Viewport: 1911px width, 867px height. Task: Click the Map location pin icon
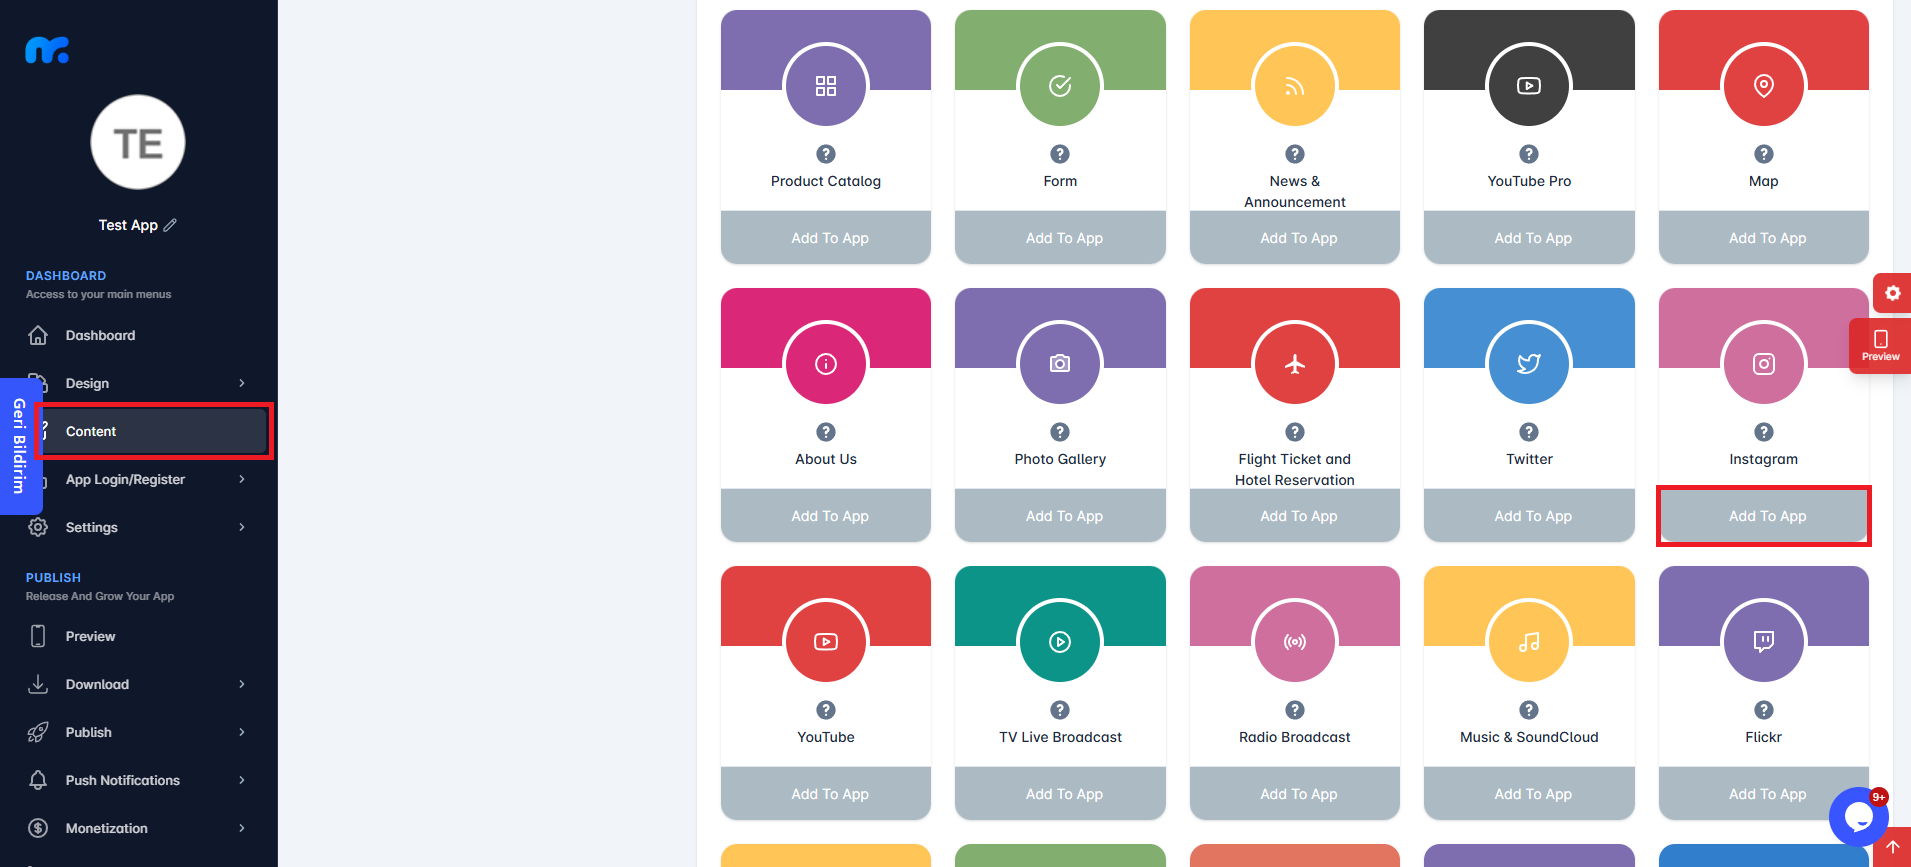tap(1763, 86)
